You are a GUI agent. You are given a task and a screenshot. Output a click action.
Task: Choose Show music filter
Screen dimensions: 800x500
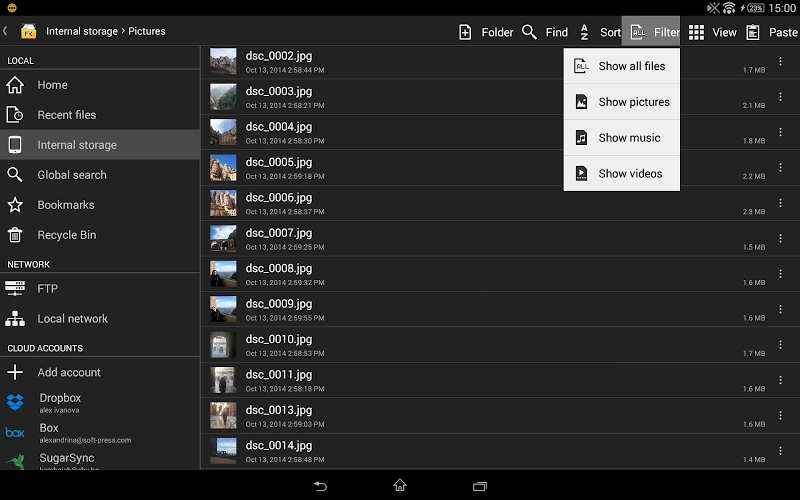click(621, 138)
